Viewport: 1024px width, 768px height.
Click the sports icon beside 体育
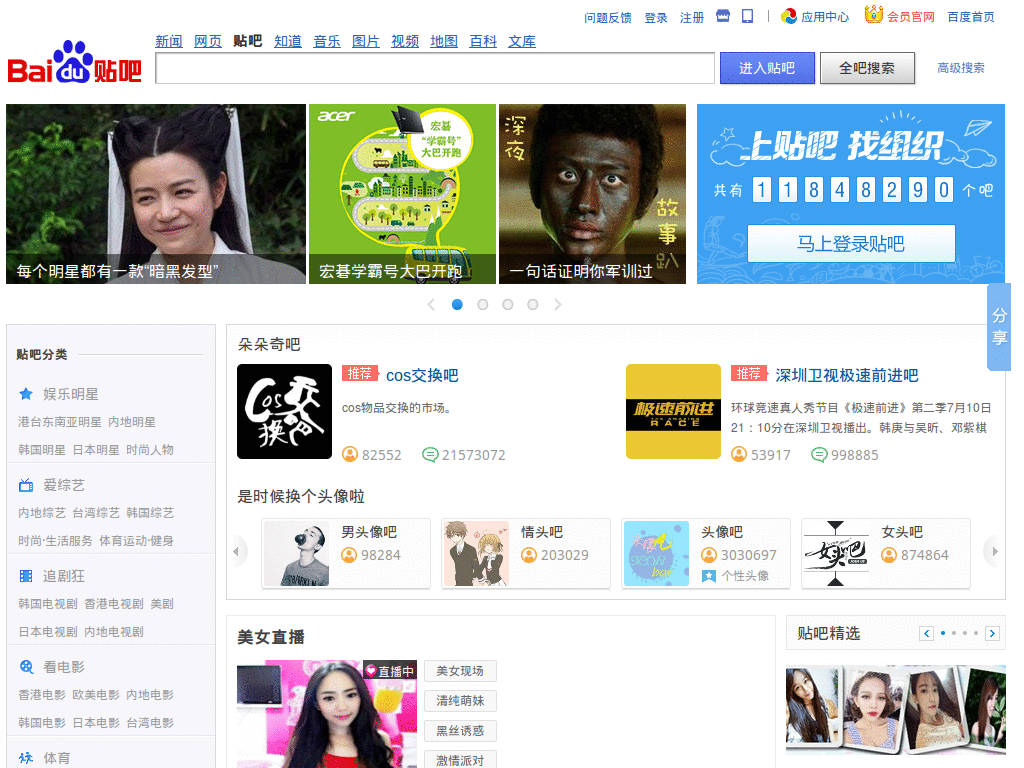point(25,758)
